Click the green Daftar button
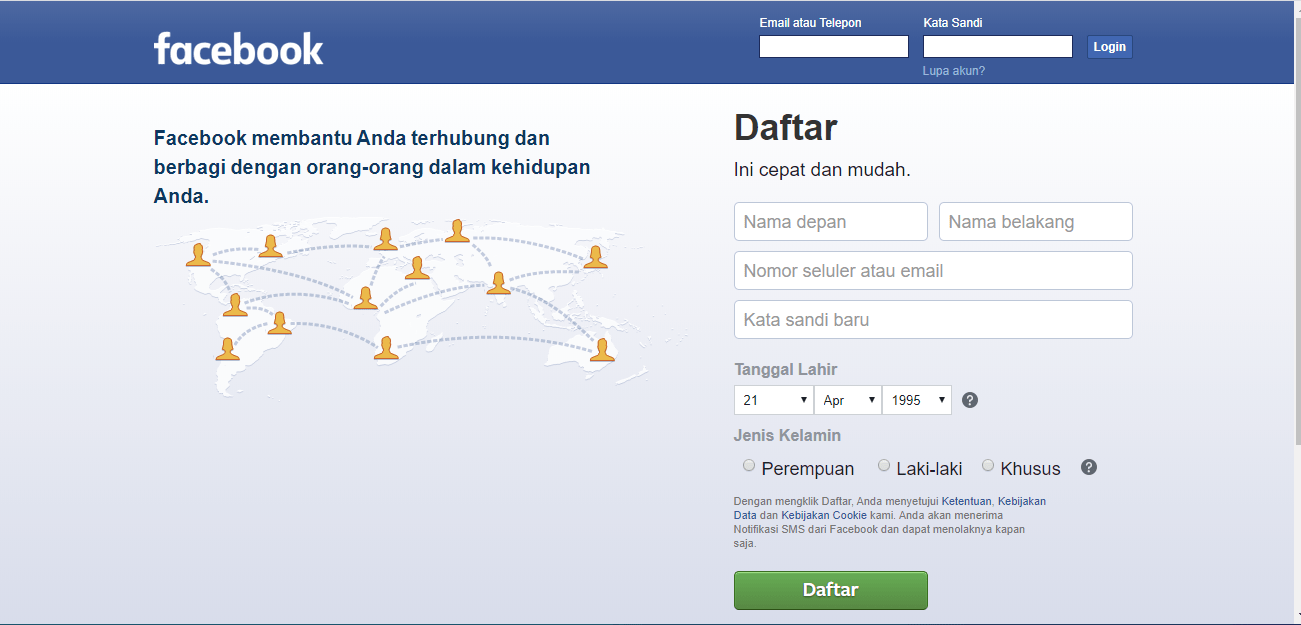This screenshot has width=1301, height=625. point(830,590)
